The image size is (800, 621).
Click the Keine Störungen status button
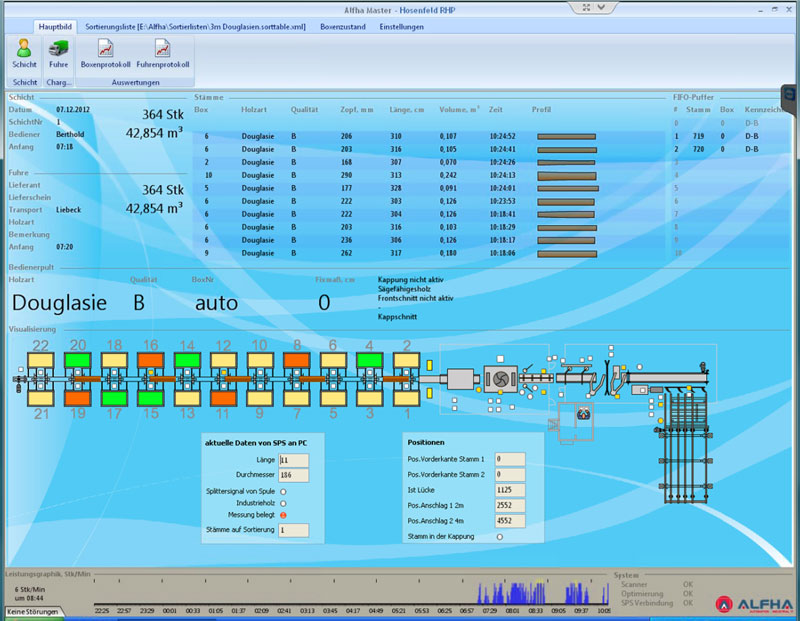pos(30,611)
